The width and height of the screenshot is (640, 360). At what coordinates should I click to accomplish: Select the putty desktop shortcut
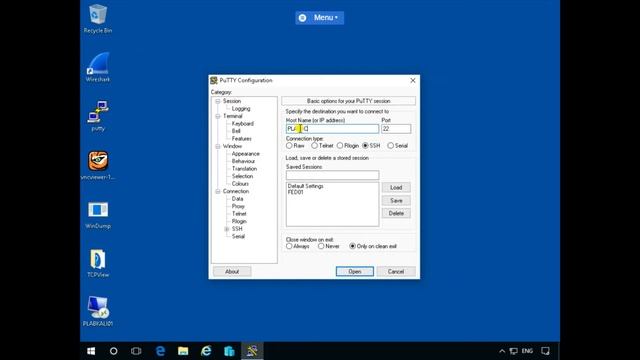pos(98,116)
